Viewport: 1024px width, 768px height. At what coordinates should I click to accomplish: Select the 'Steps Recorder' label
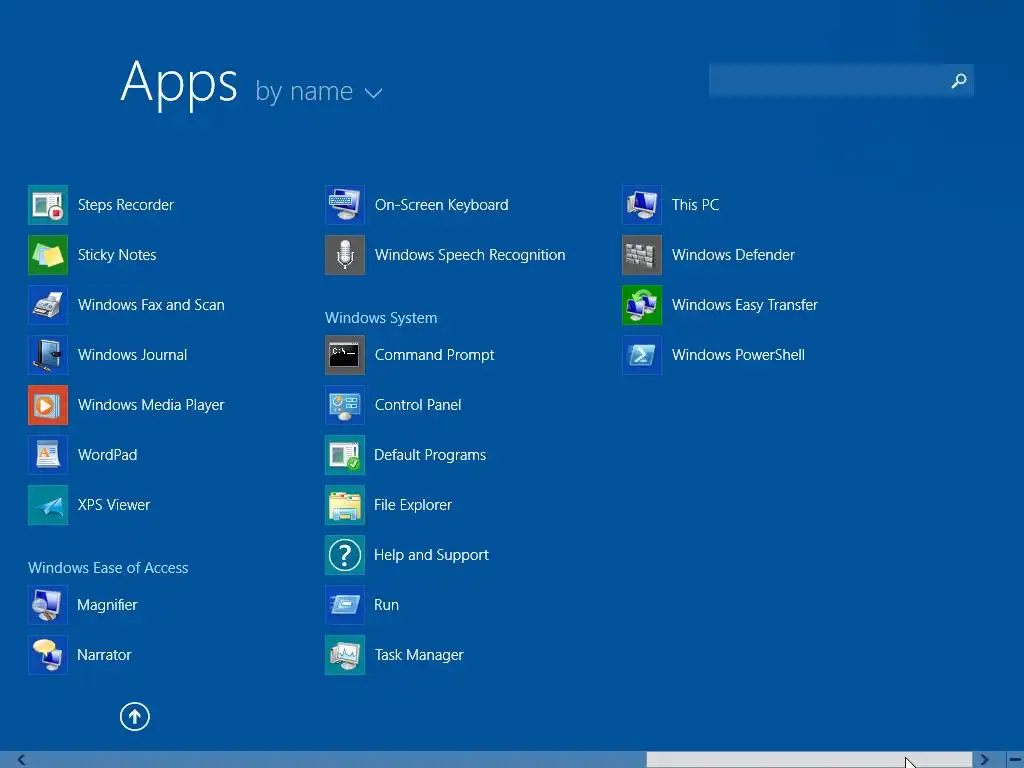point(125,205)
